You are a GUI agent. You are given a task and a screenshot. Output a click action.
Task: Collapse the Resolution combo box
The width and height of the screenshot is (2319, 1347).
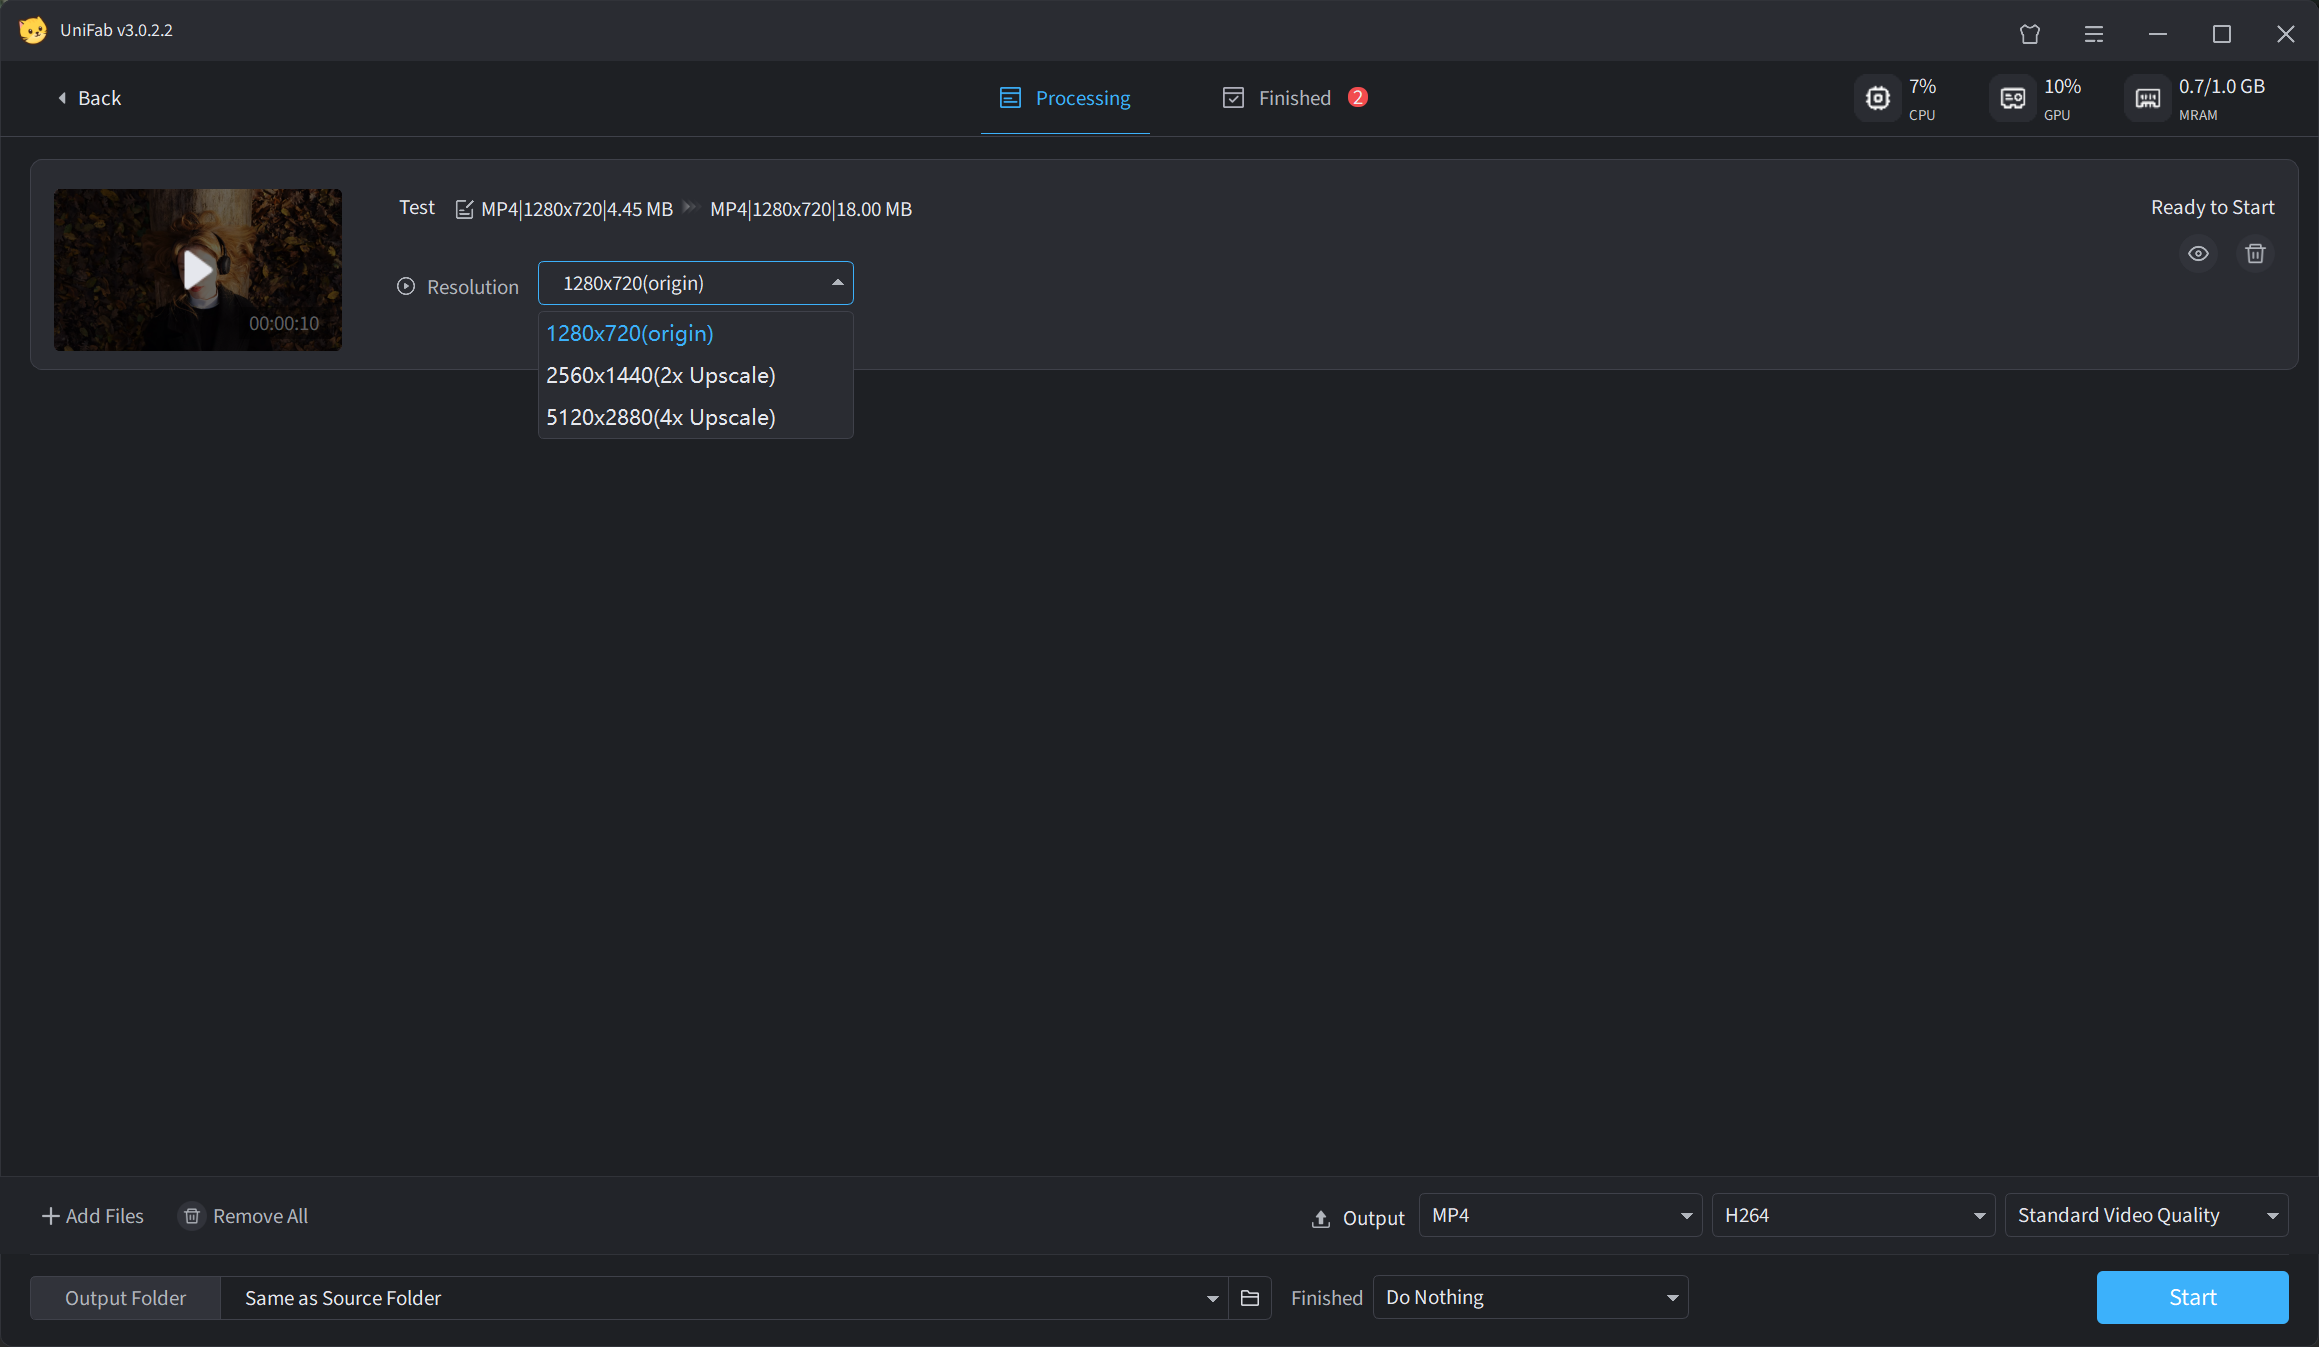coord(696,283)
